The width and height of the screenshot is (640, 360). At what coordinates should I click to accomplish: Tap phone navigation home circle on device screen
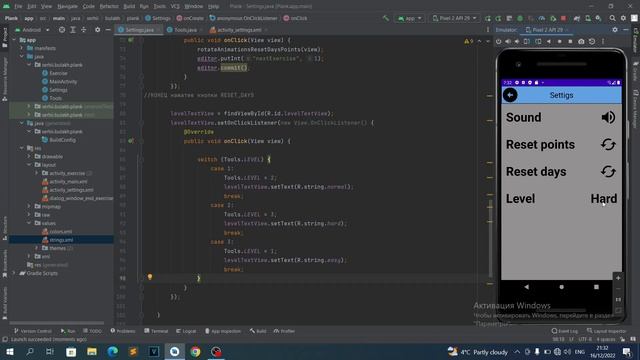[x=562, y=287]
